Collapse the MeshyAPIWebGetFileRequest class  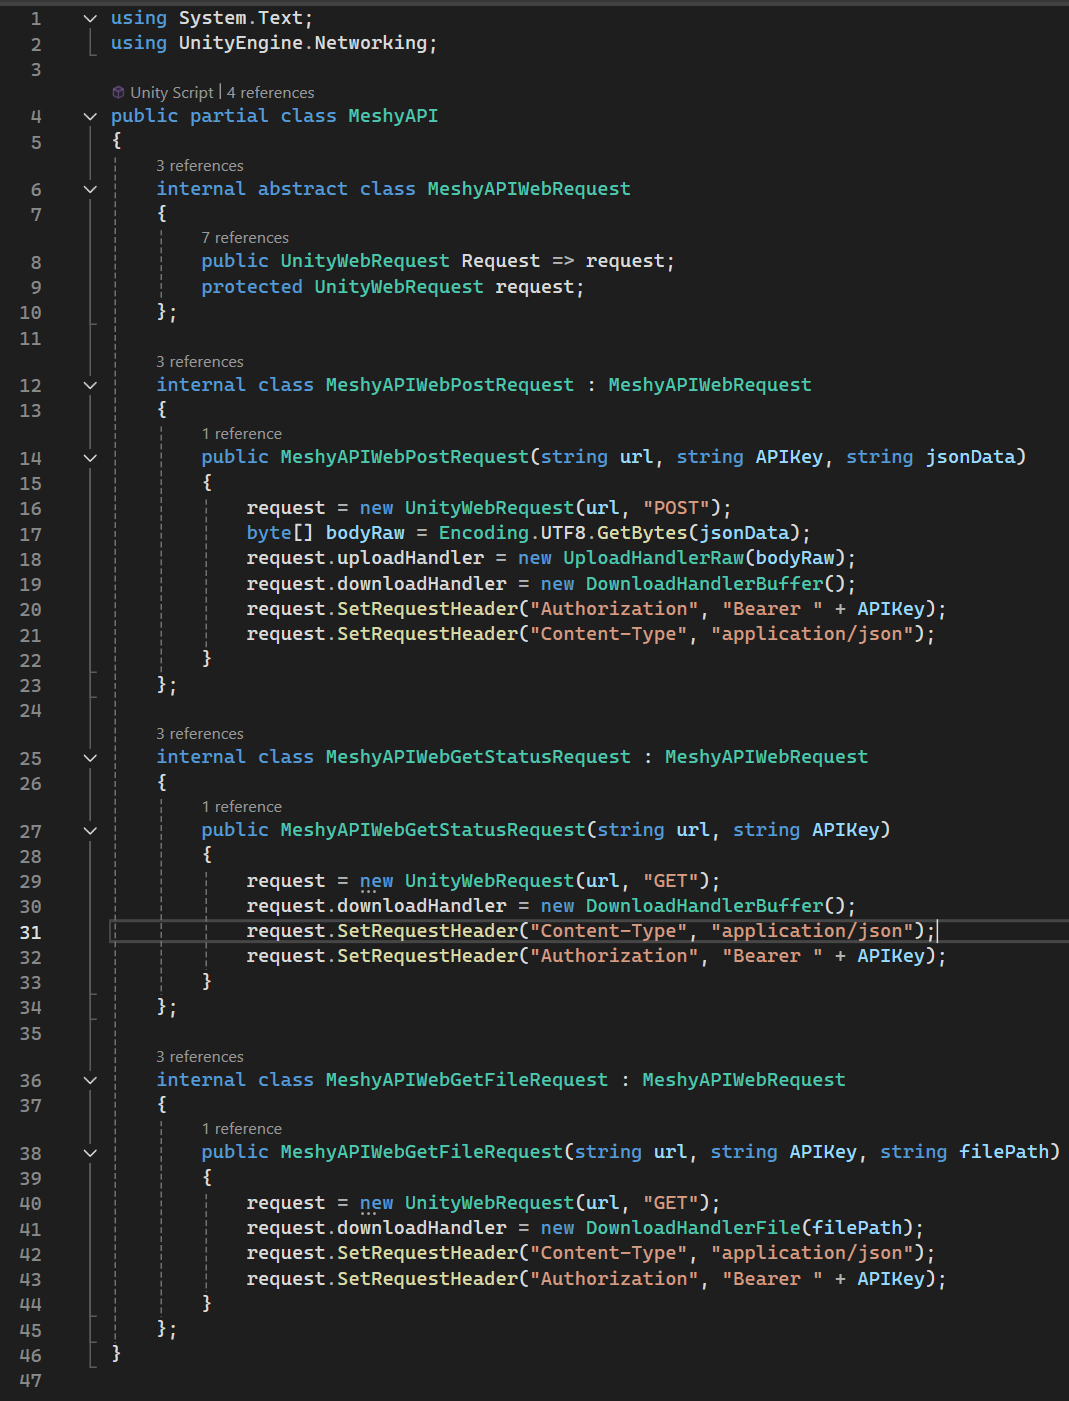[90, 1080]
